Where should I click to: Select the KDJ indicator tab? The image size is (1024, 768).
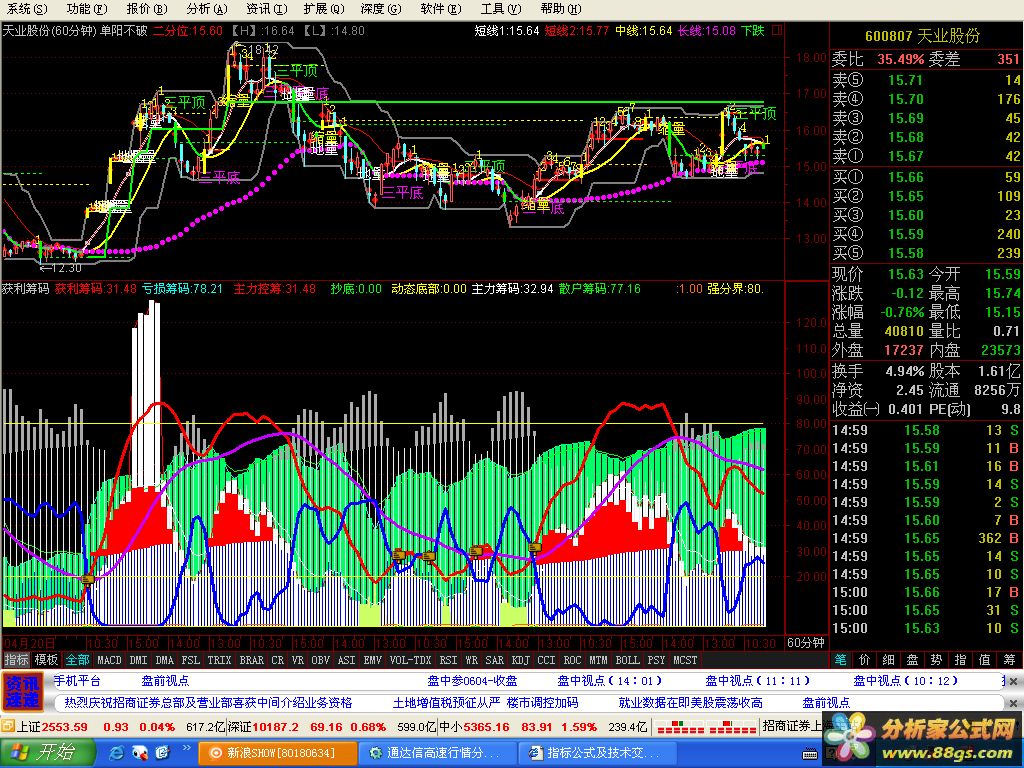[520, 660]
